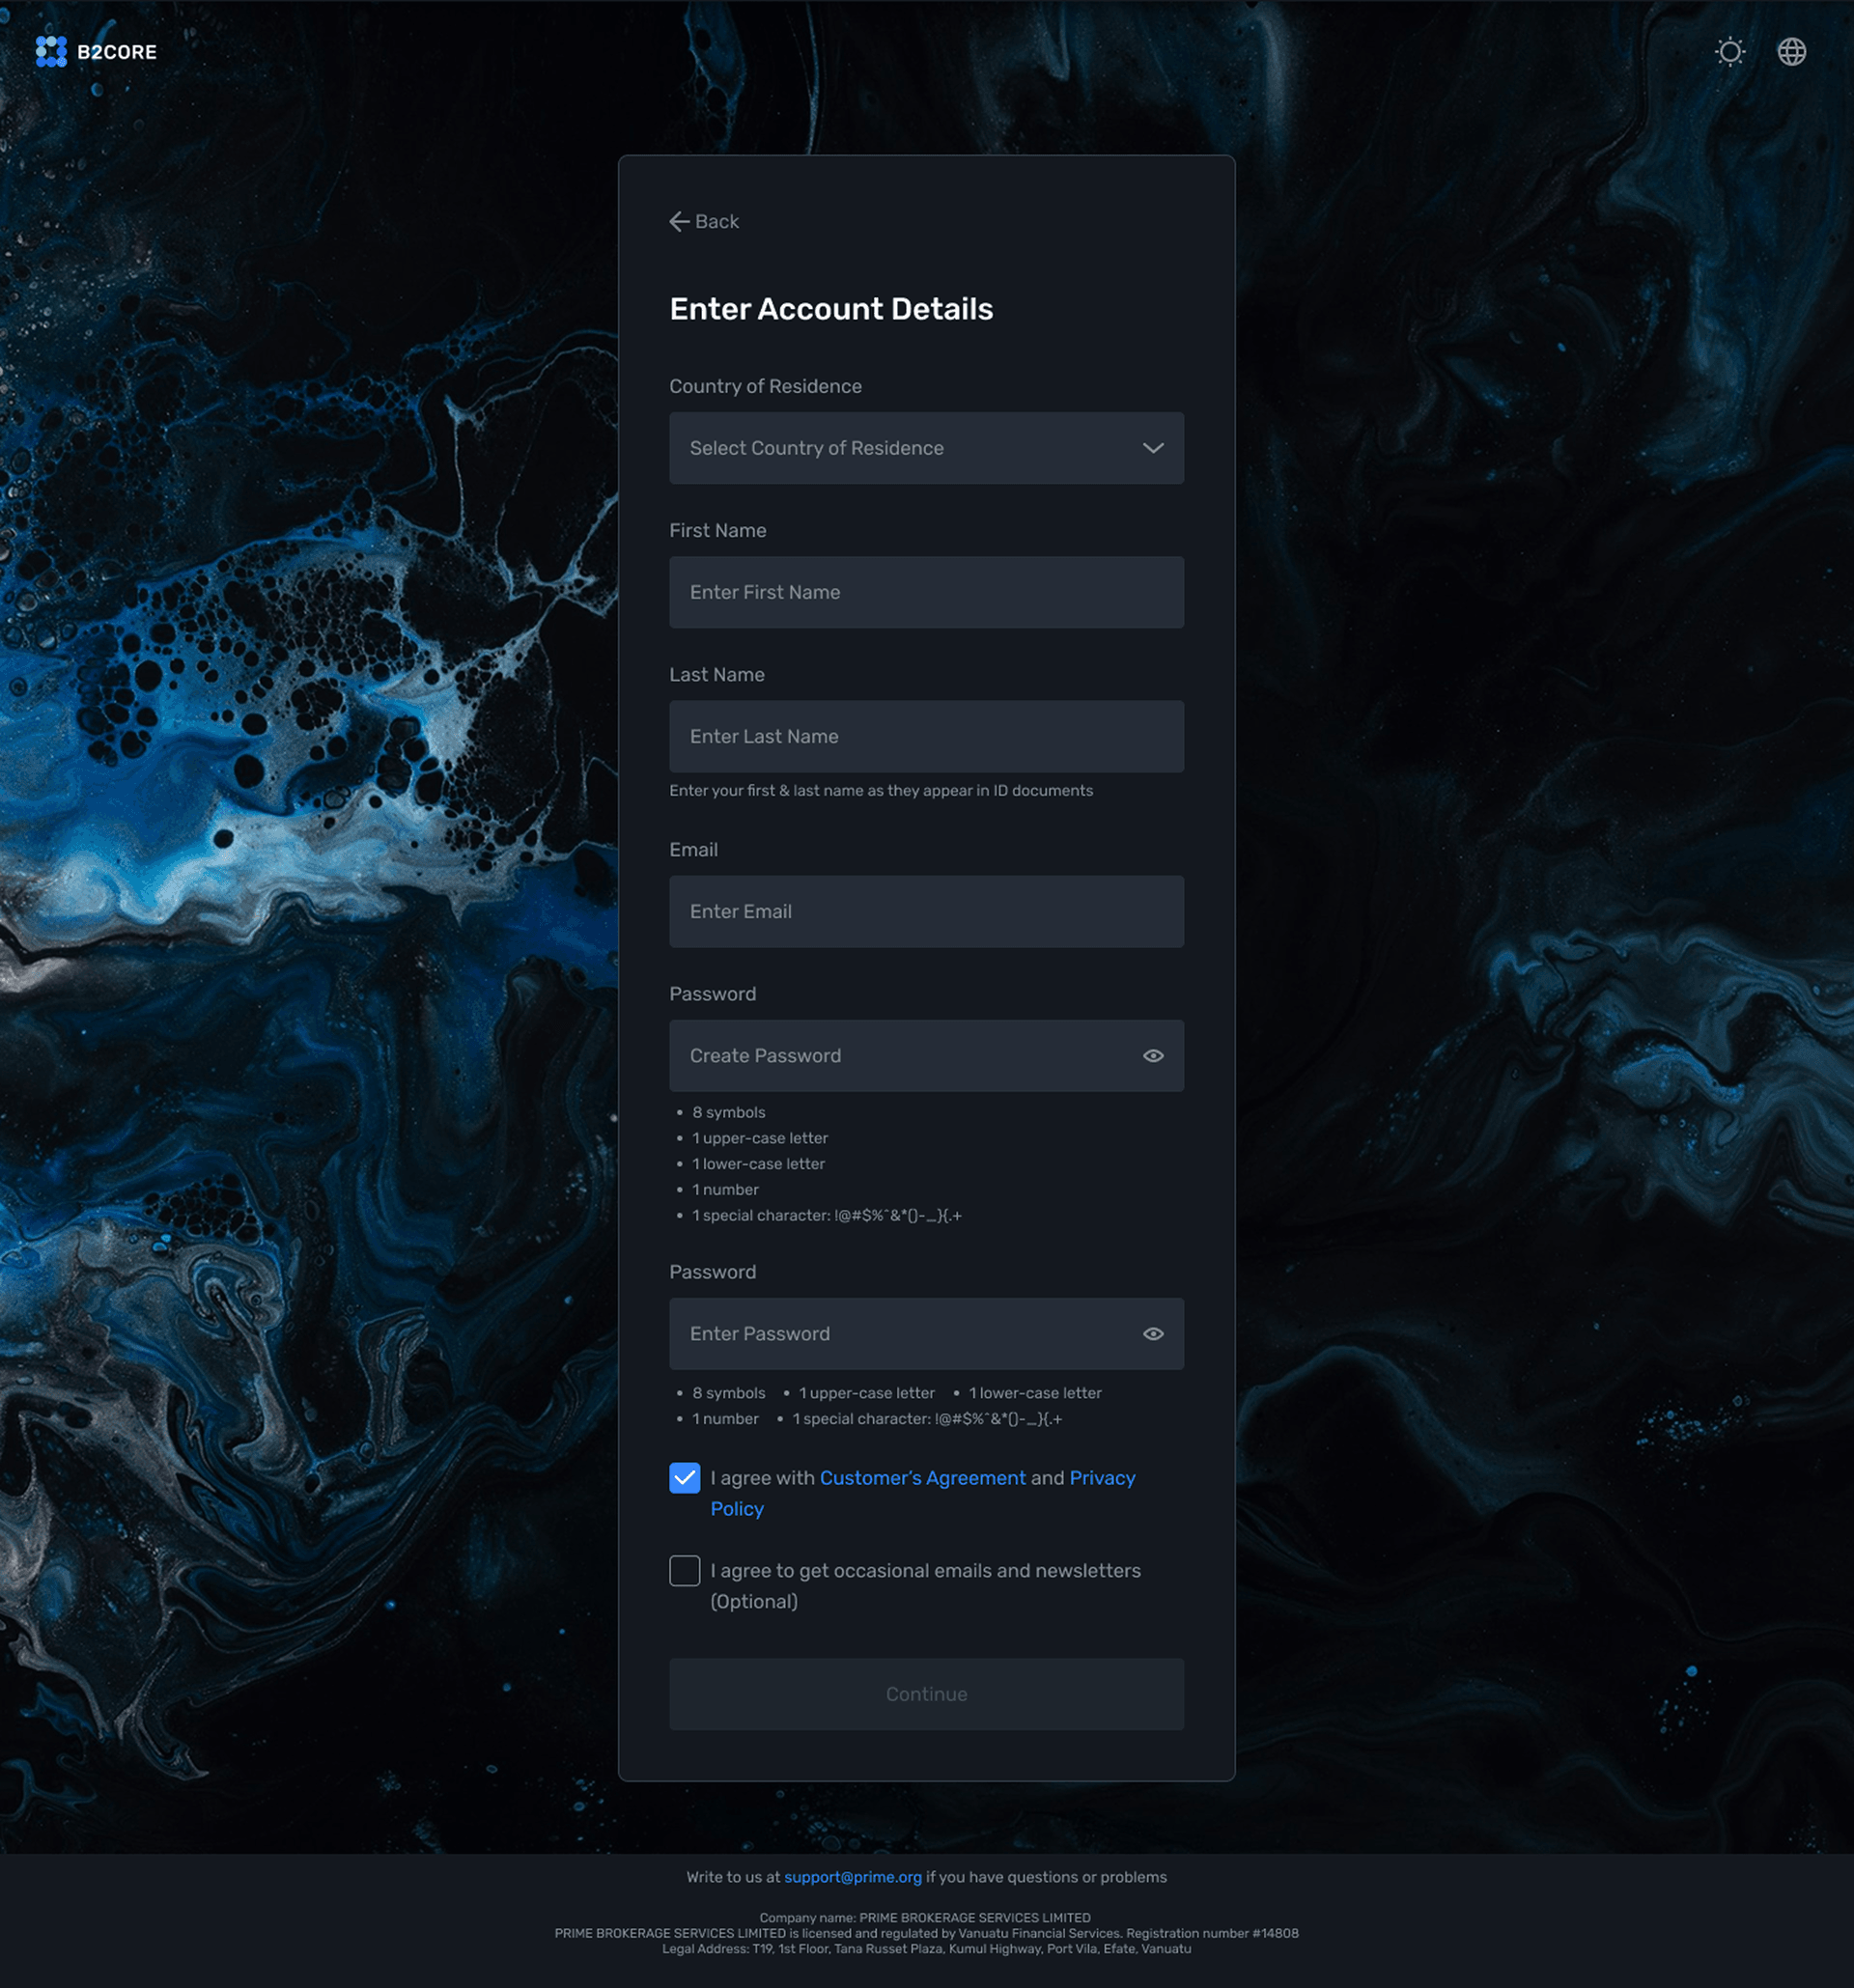The height and width of the screenshot is (1988, 1854).
Task: Go back using the Back arrow
Action: (704, 221)
